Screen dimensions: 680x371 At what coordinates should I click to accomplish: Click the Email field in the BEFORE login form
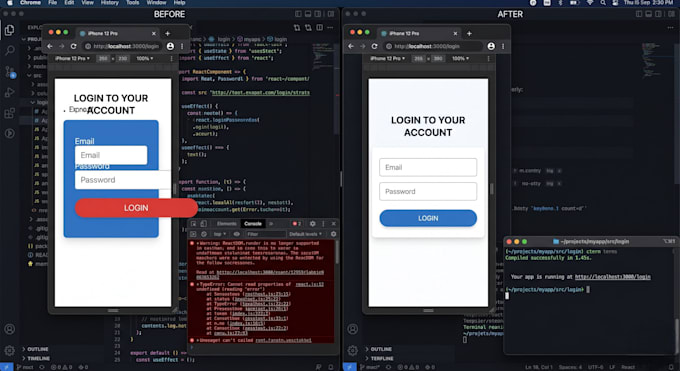[x=111, y=155]
